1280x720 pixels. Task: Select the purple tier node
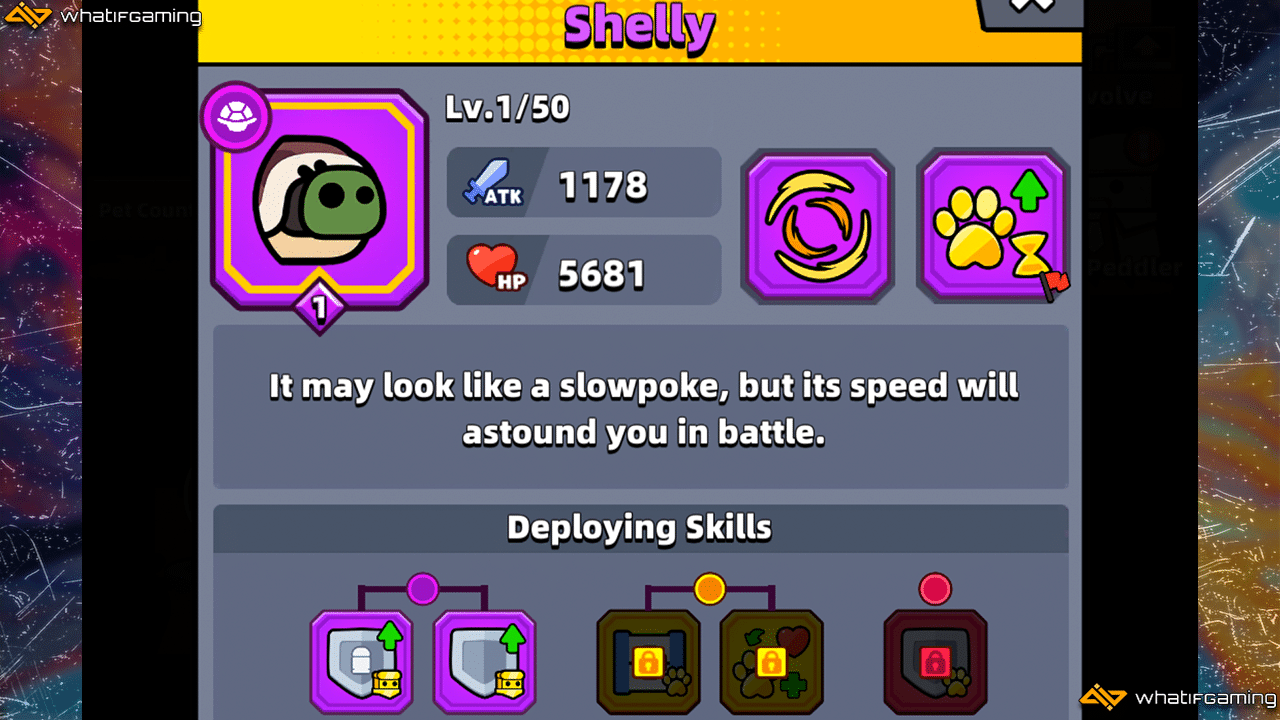click(x=423, y=589)
